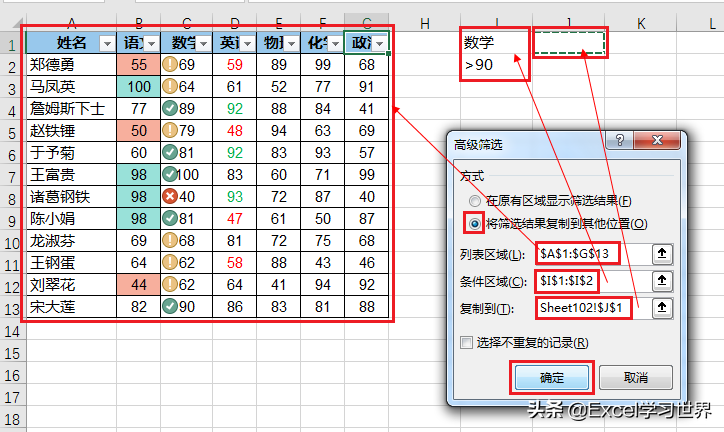Click green check icon in 王富贵 row
Viewport: 724px width, 432px height.
pyautogui.click(x=170, y=174)
